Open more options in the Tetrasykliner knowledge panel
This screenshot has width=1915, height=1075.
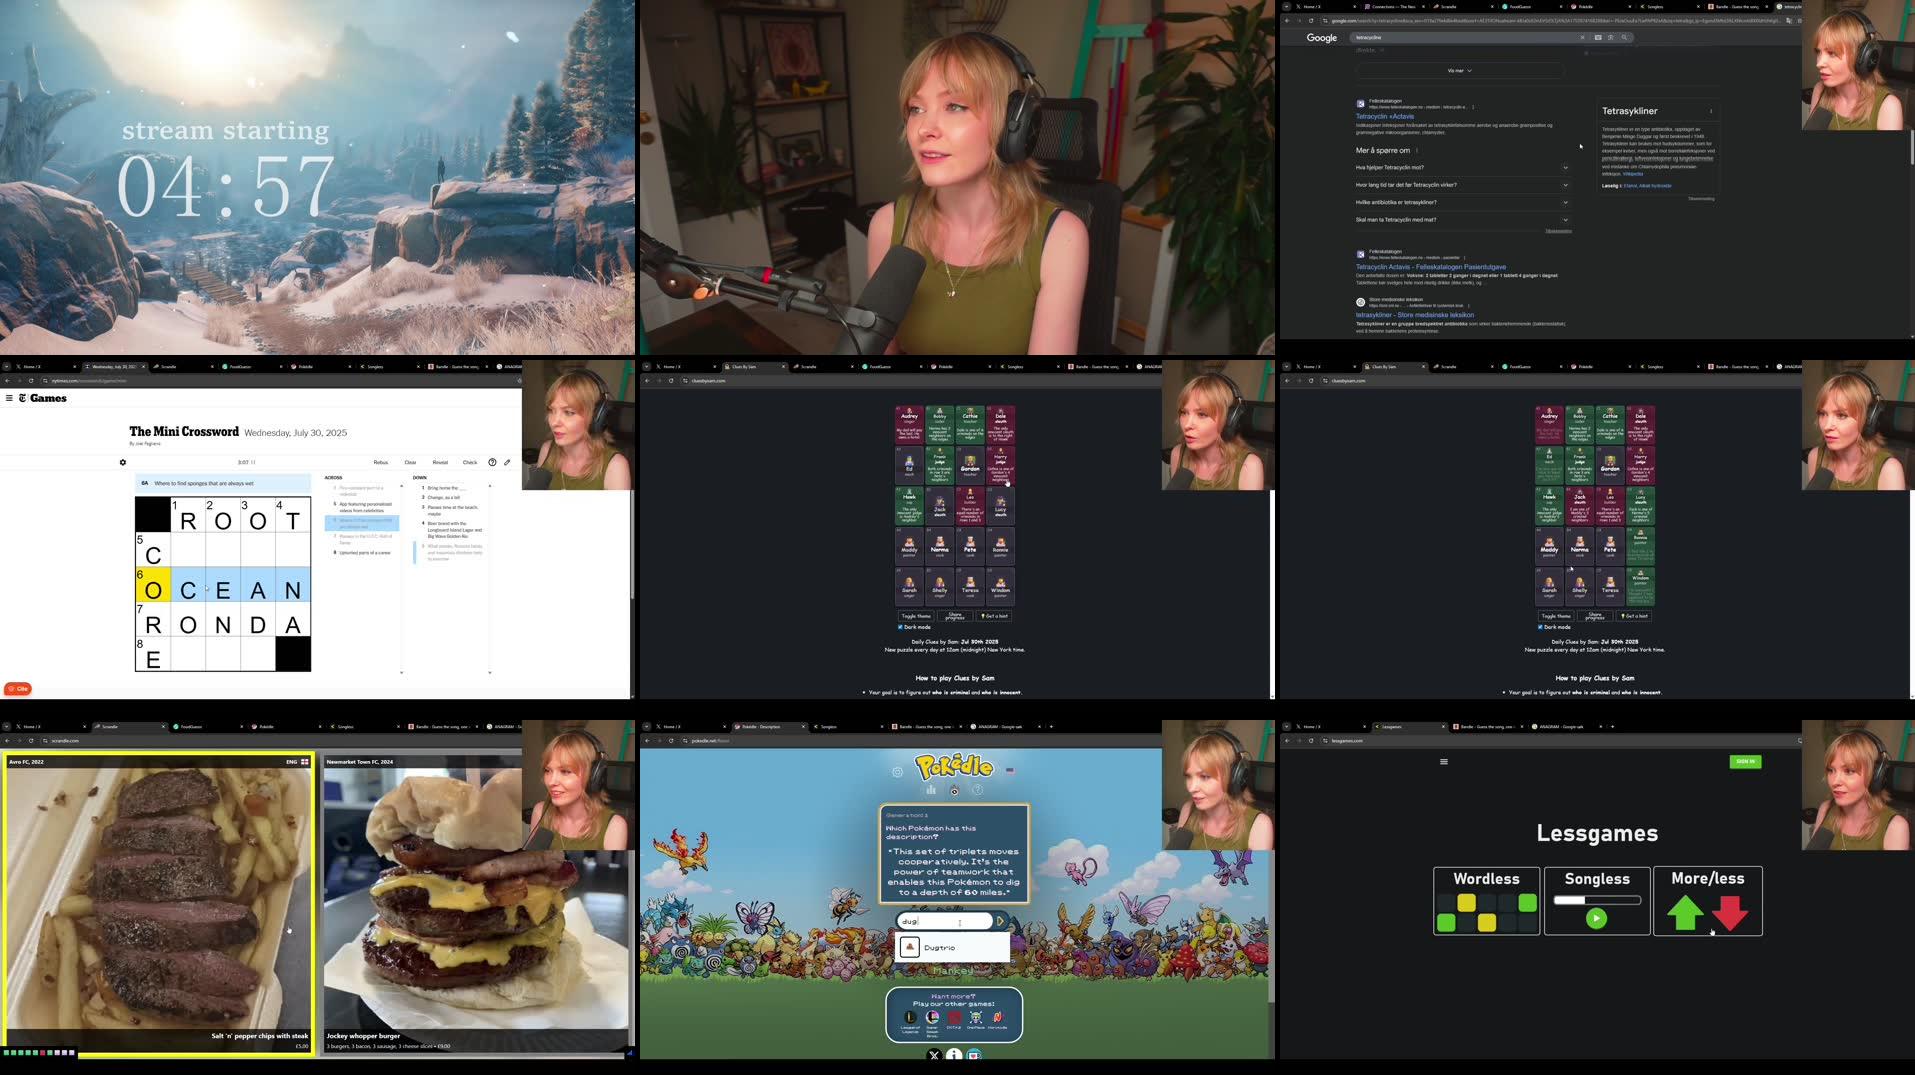pos(1711,111)
